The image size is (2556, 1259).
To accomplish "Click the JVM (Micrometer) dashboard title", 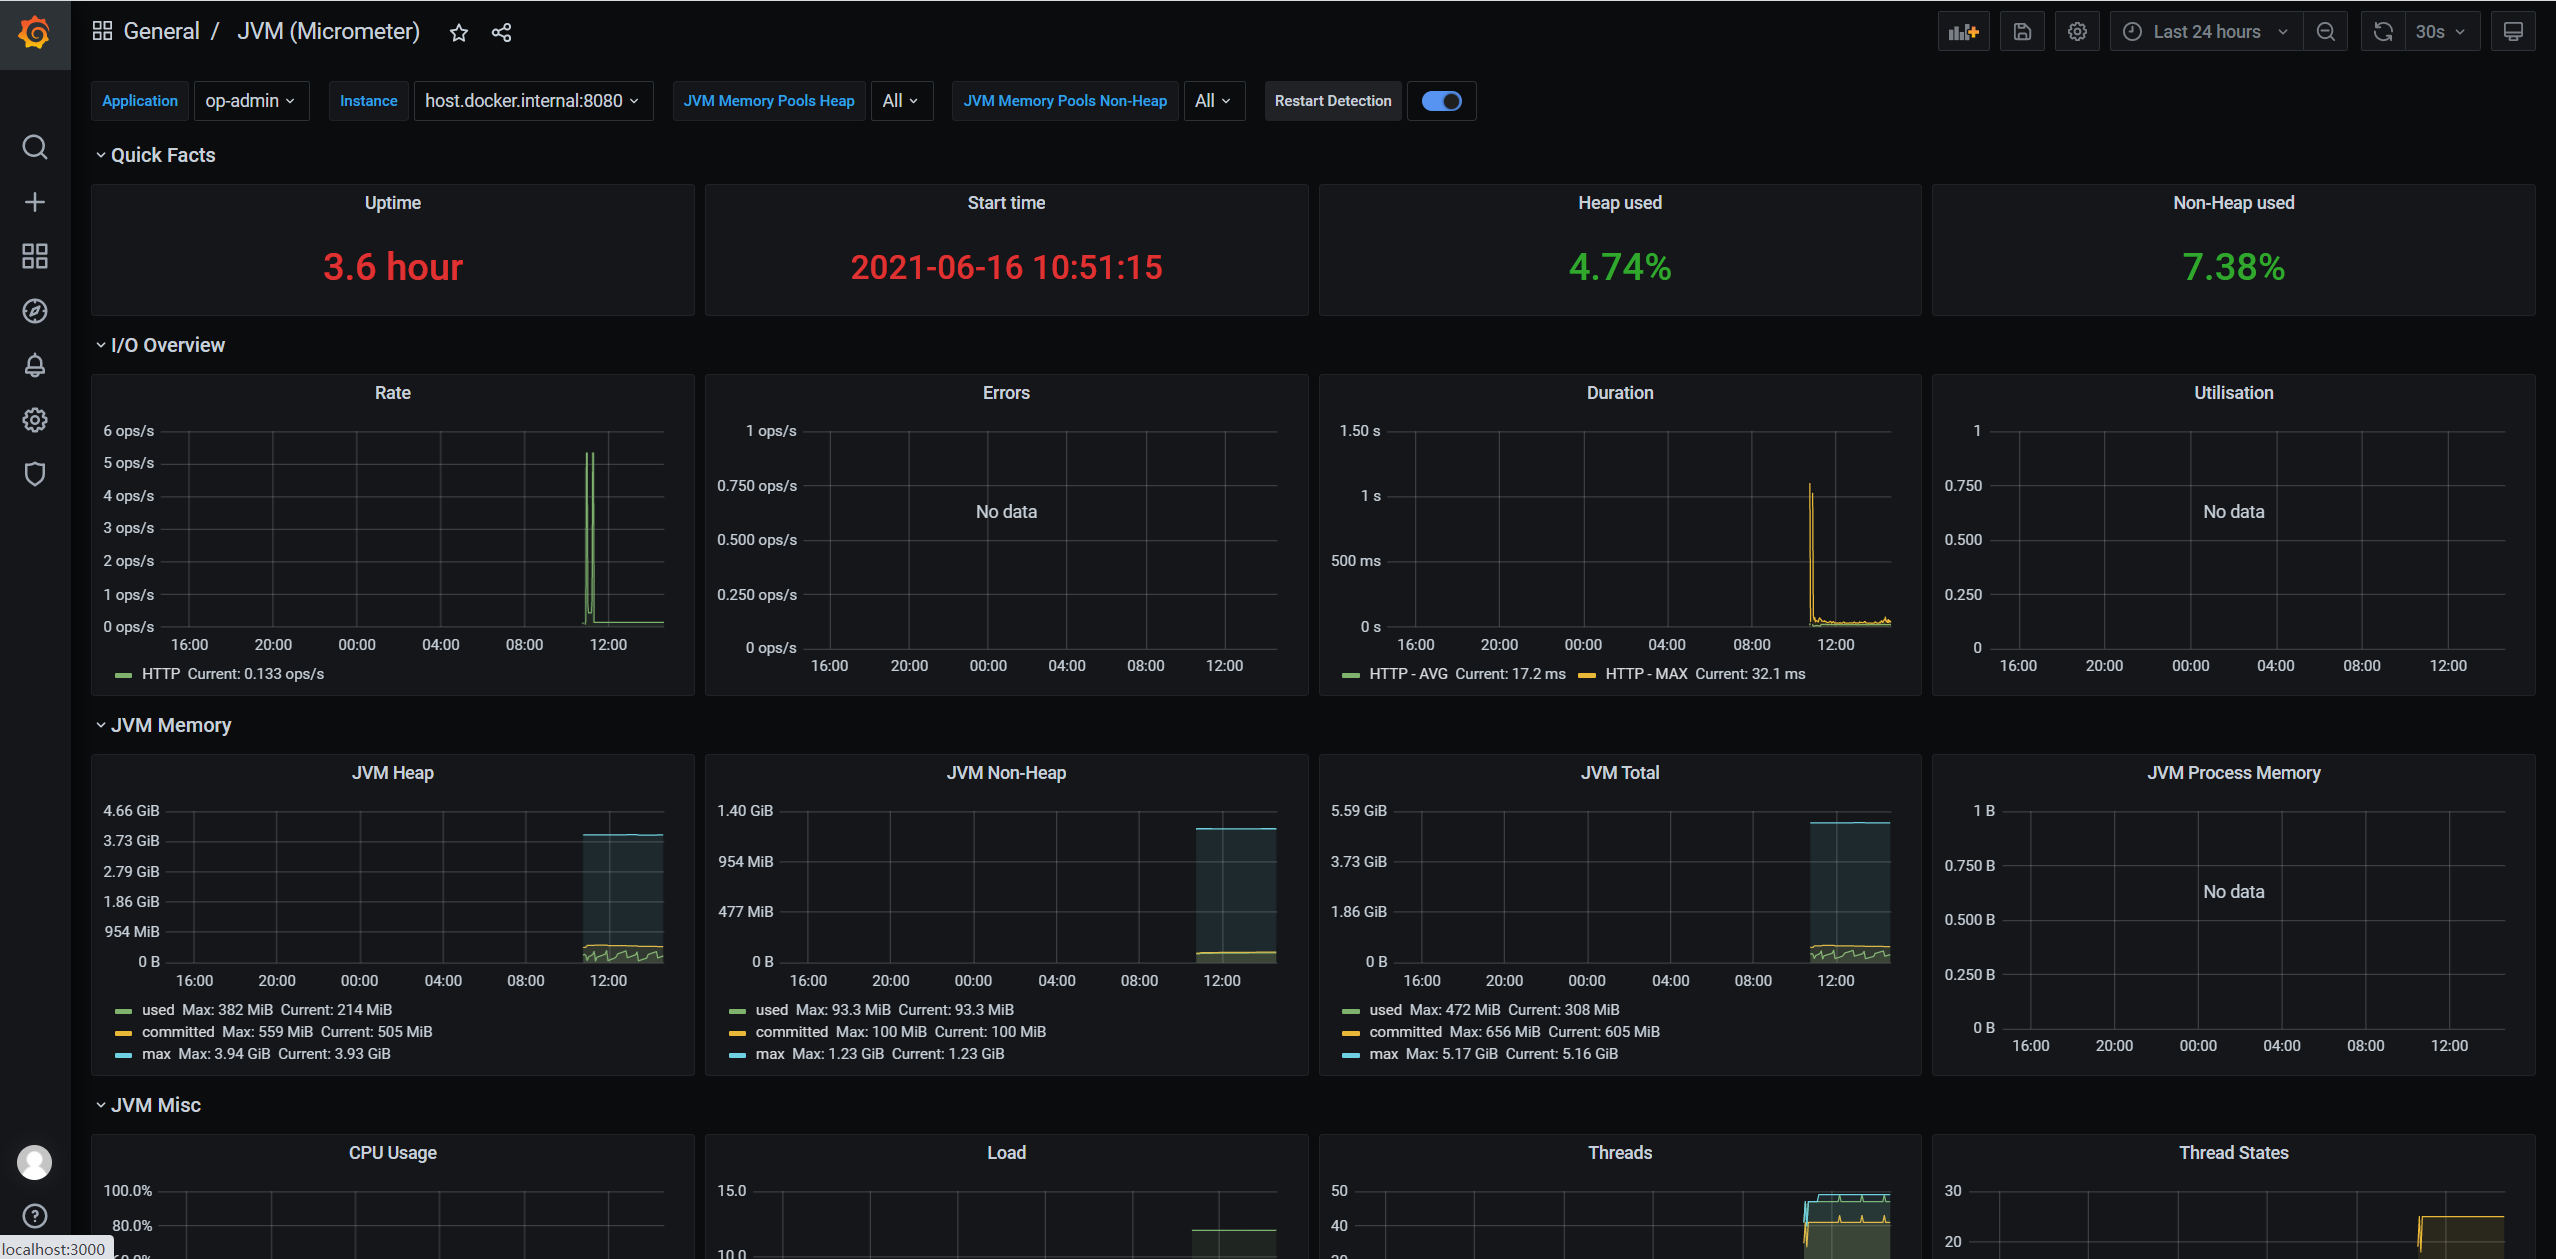I will coord(328,31).
